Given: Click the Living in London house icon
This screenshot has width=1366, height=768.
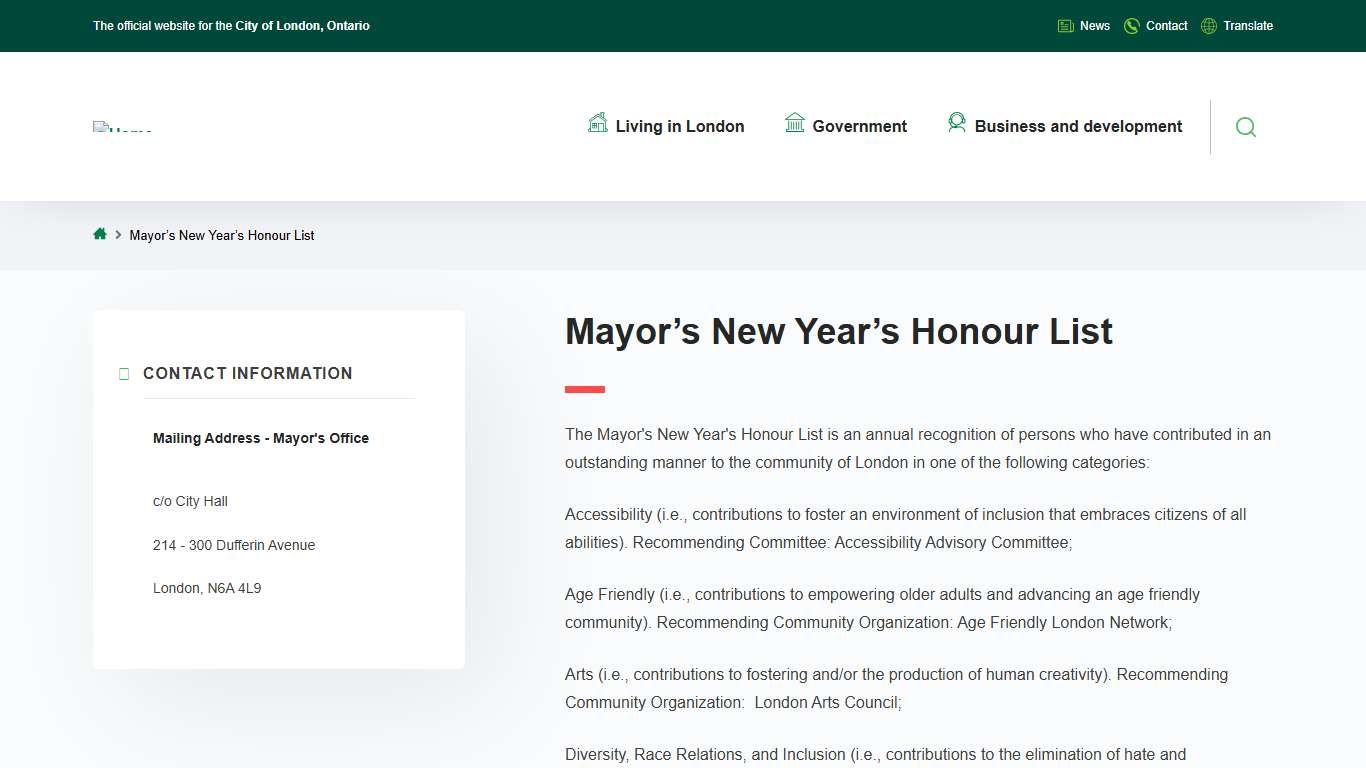Looking at the screenshot, I should pyautogui.click(x=597, y=122).
